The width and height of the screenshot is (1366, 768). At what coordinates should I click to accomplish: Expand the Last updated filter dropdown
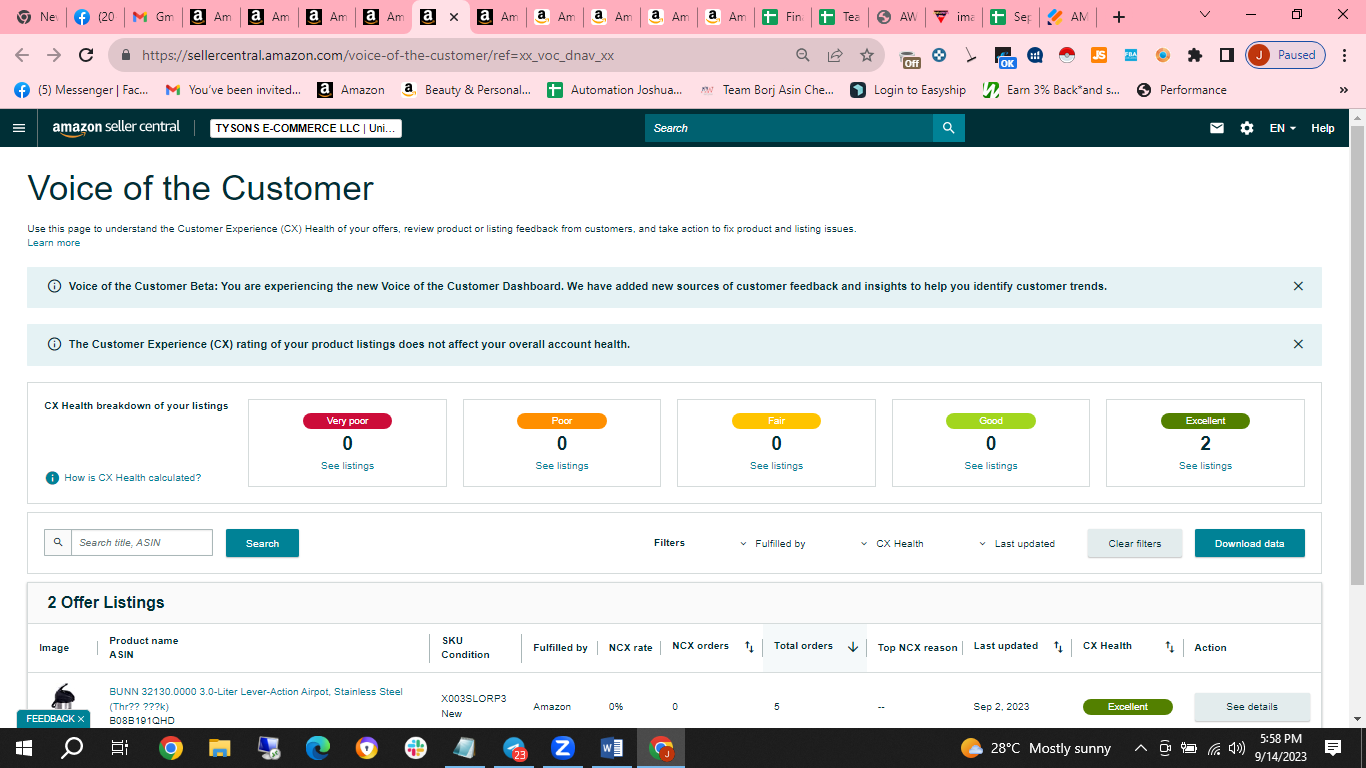pyautogui.click(x=1017, y=544)
